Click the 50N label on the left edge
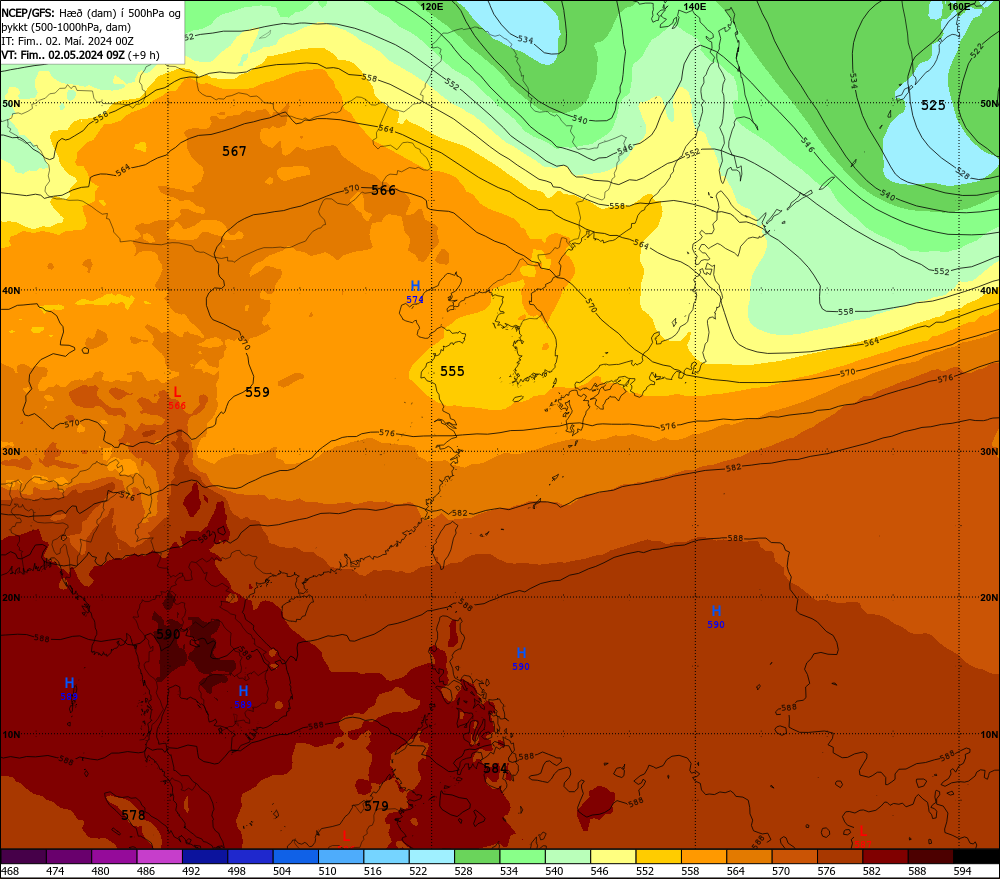Screen dimensions: 1000x879 (11, 103)
